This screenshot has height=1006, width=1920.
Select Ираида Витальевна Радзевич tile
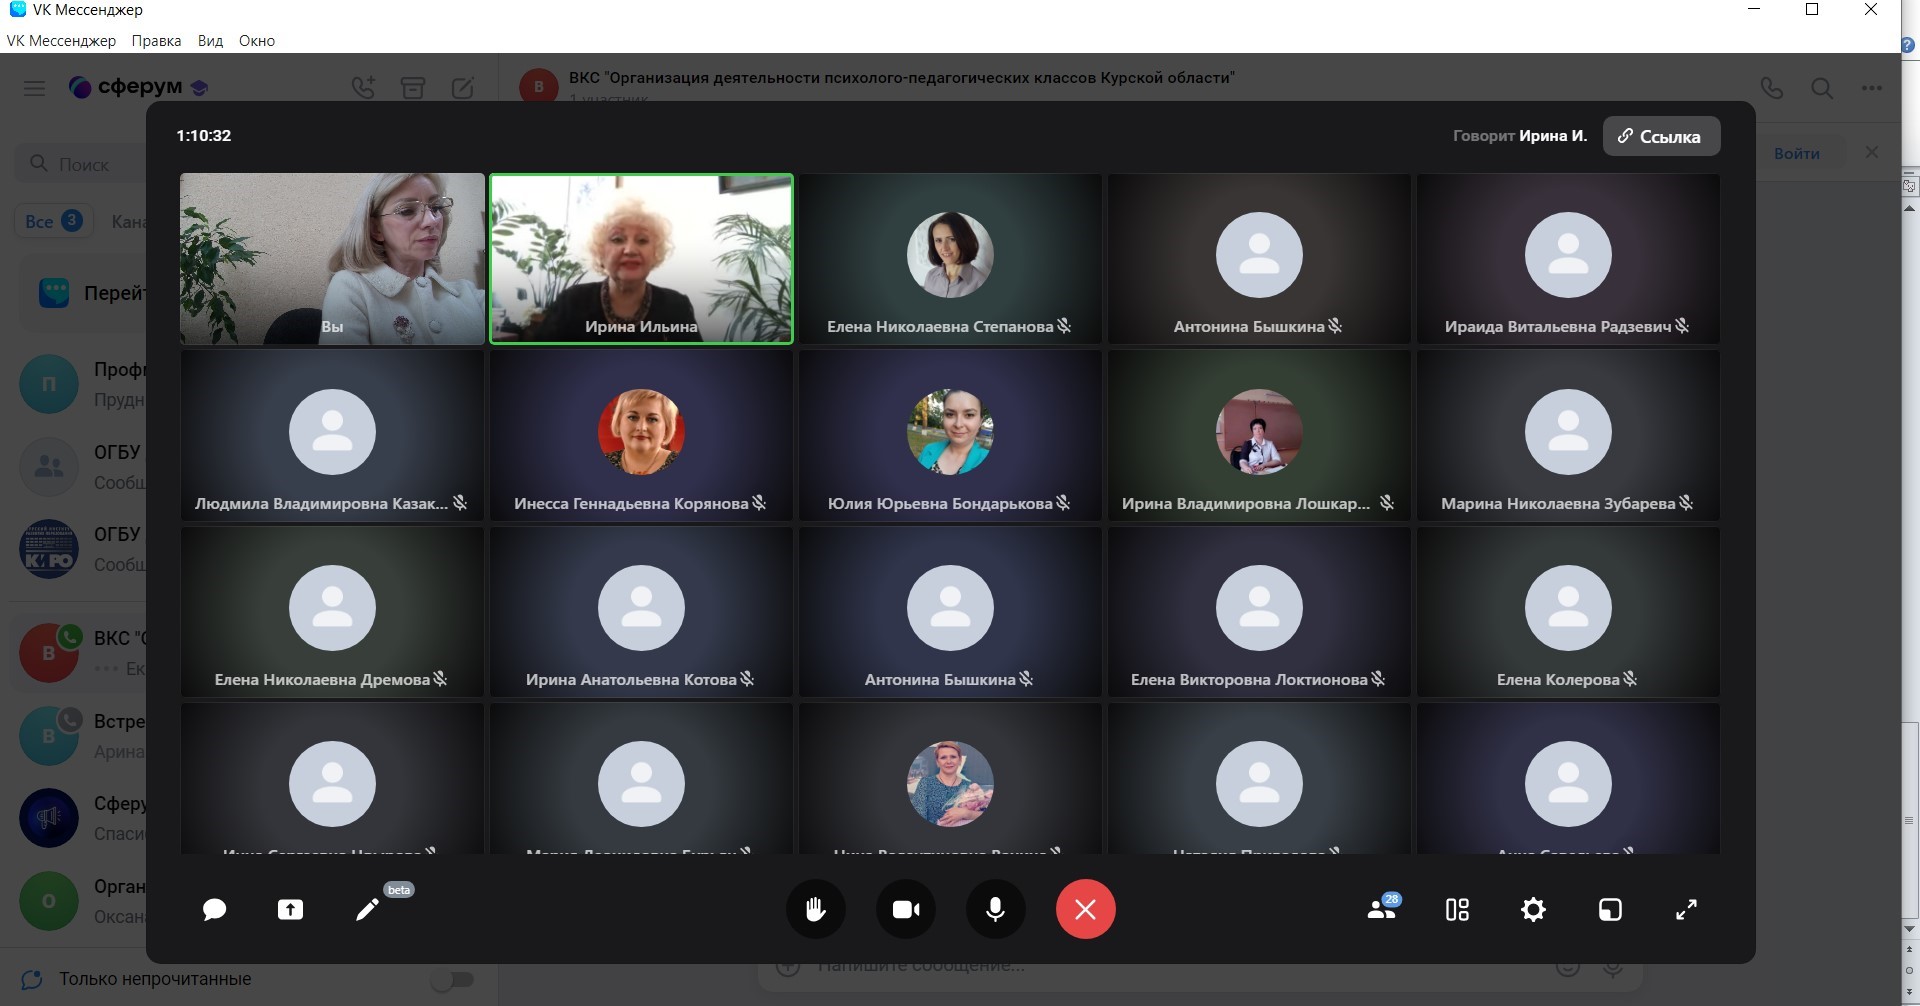point(1568,259)
